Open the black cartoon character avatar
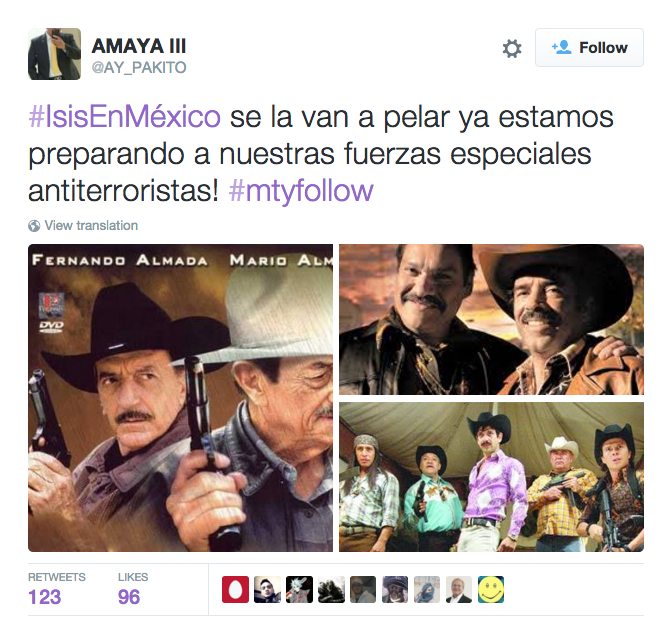The image size is (659, 619). pos(299,589)
